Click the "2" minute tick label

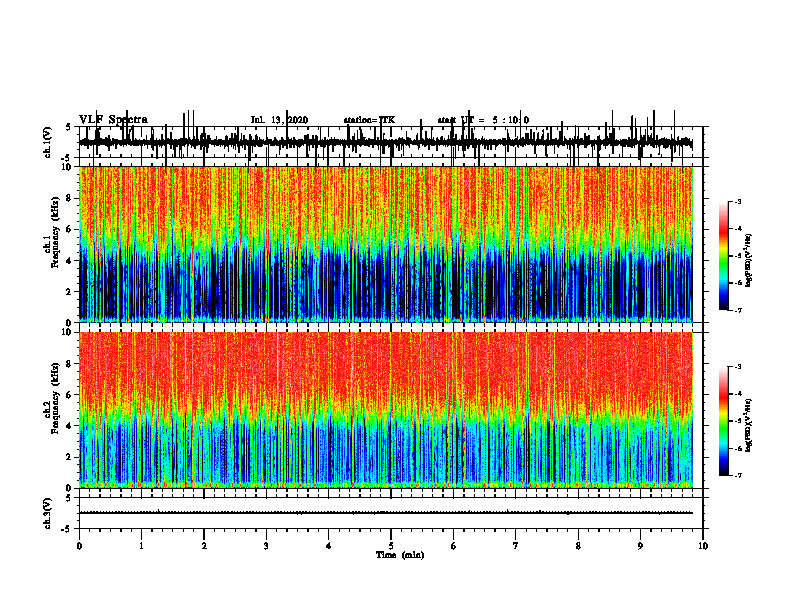point(204,546)
